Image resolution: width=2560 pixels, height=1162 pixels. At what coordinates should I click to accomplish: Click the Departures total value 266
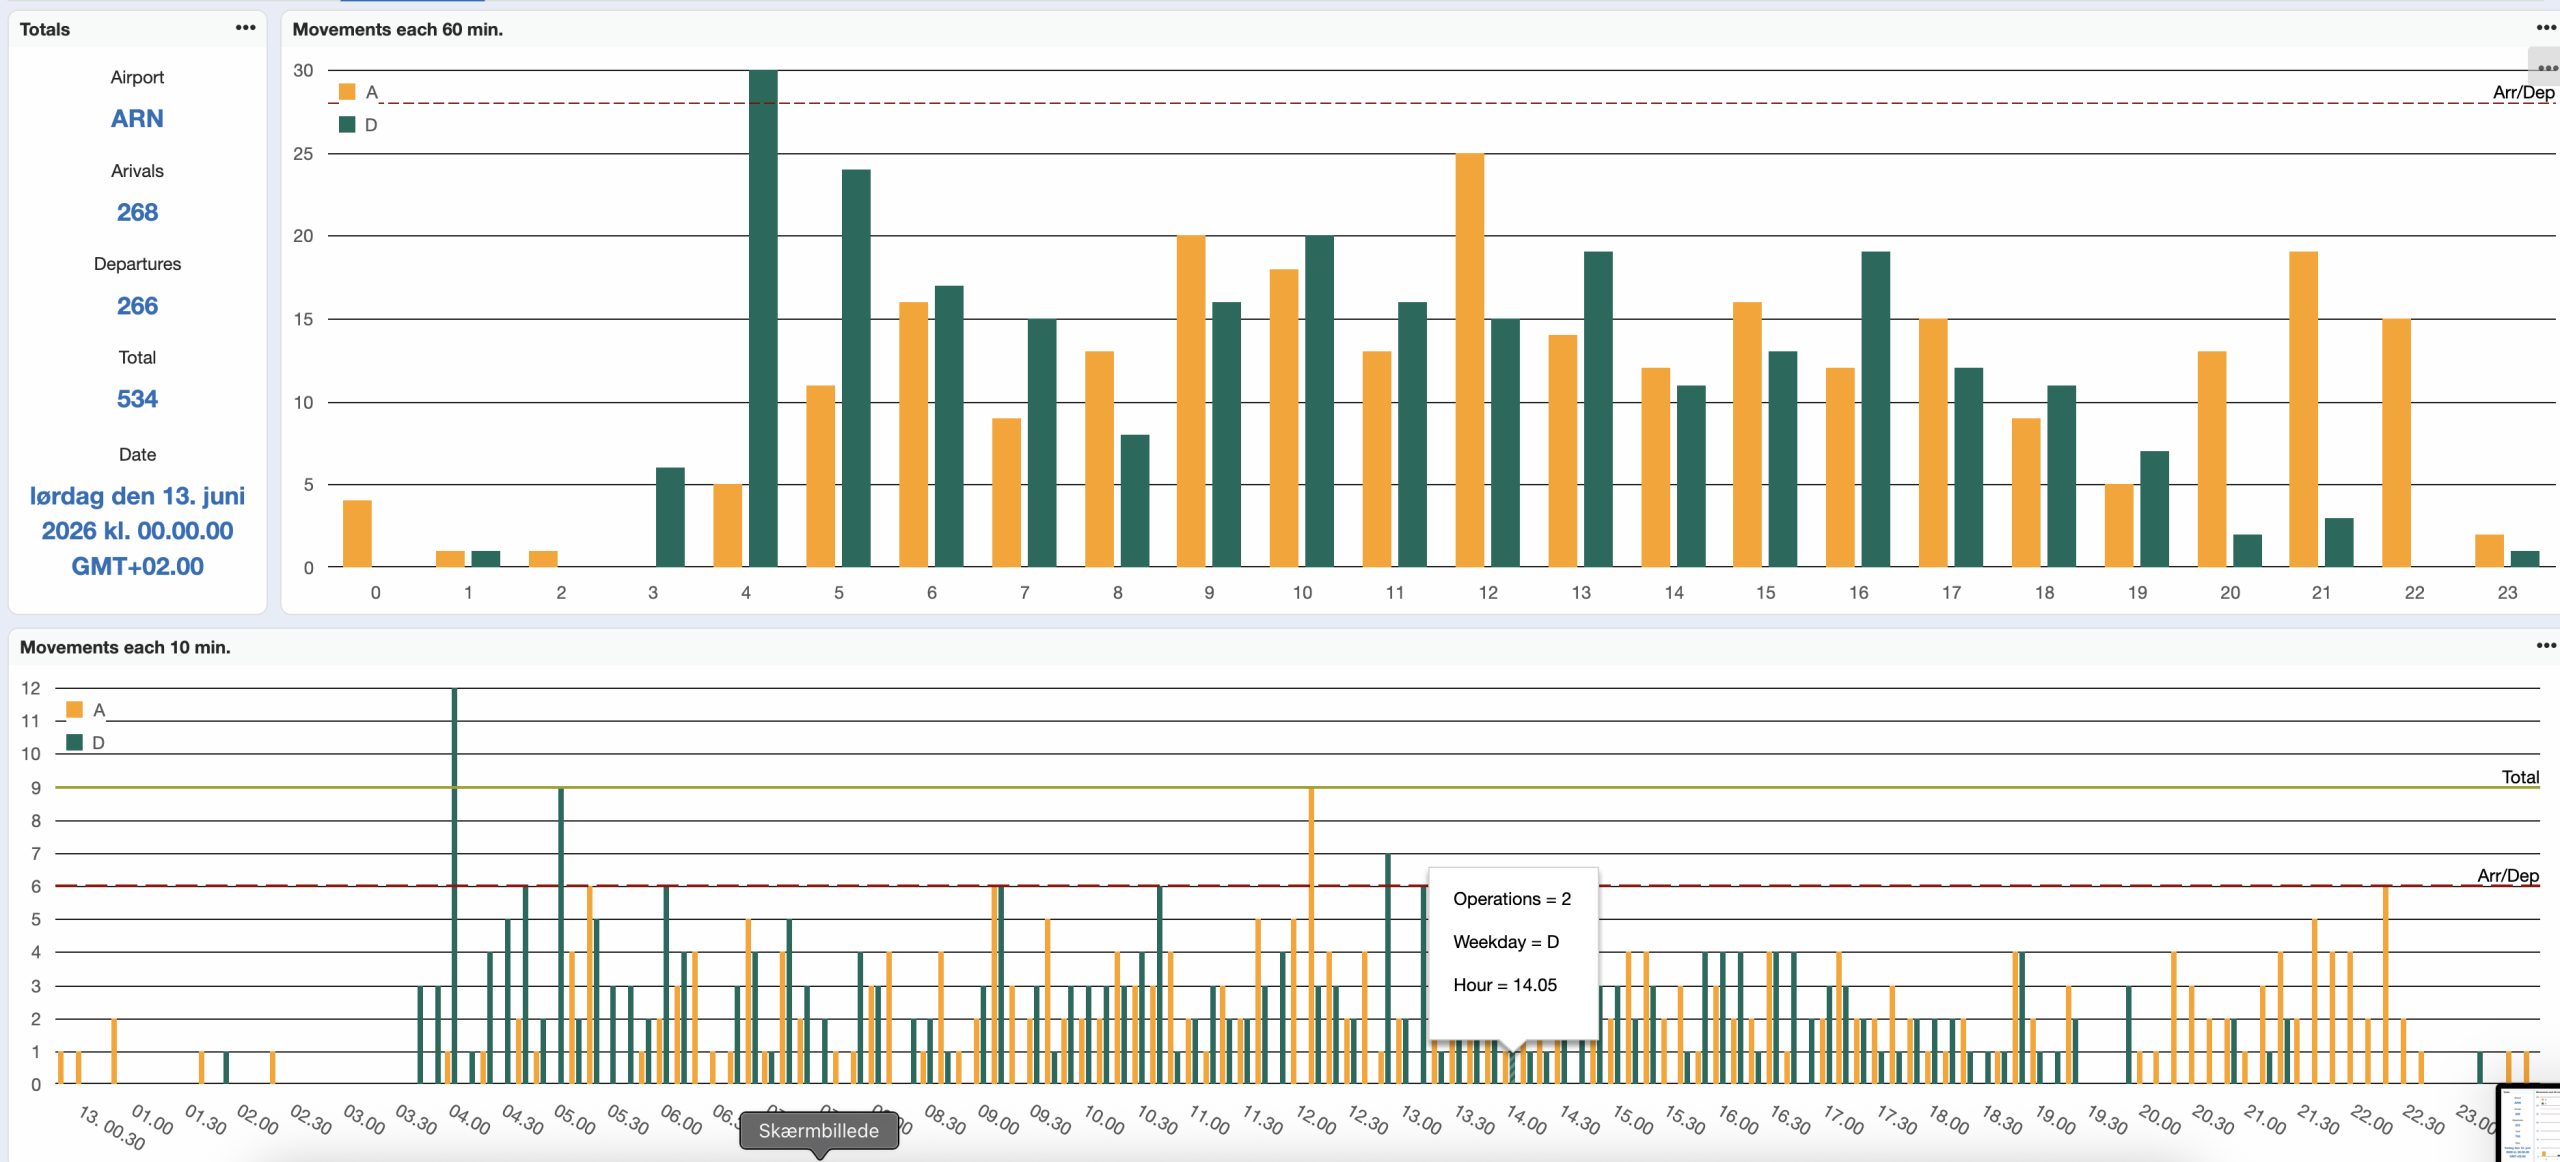[137, 306]
